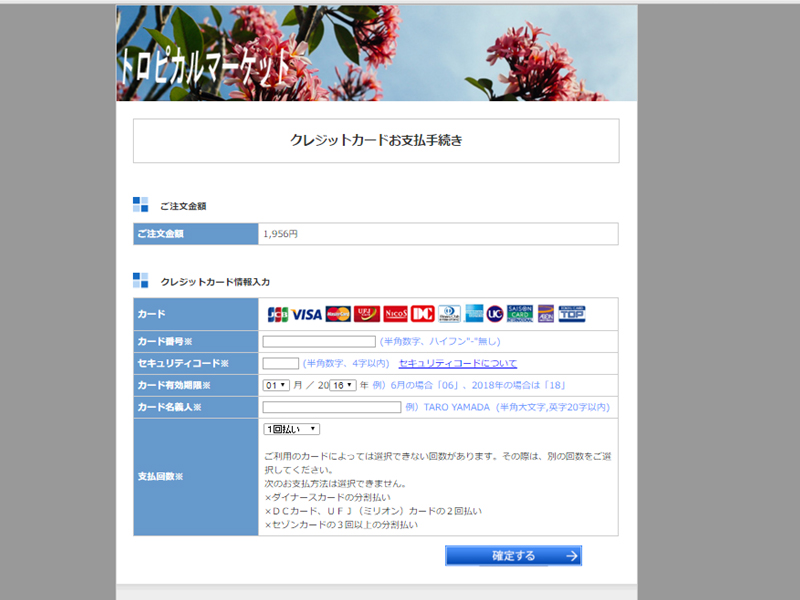Click the American Express logo
The height and width of the screenshot is (600, 800).
pyautogui.click(x=474, y=314)
